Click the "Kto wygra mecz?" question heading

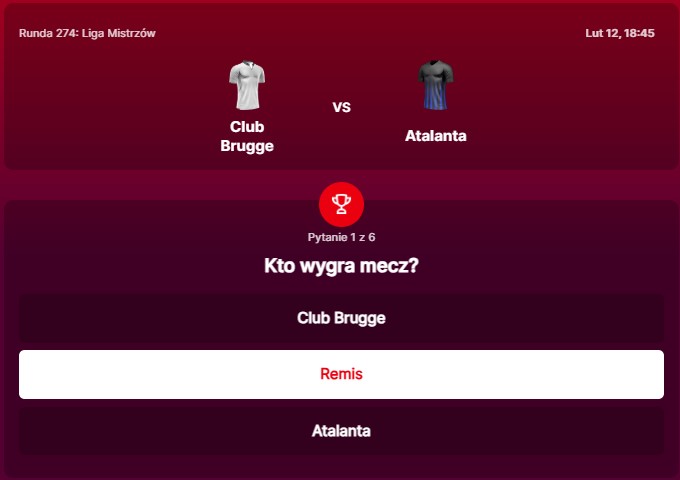click(x=341, y=267)
